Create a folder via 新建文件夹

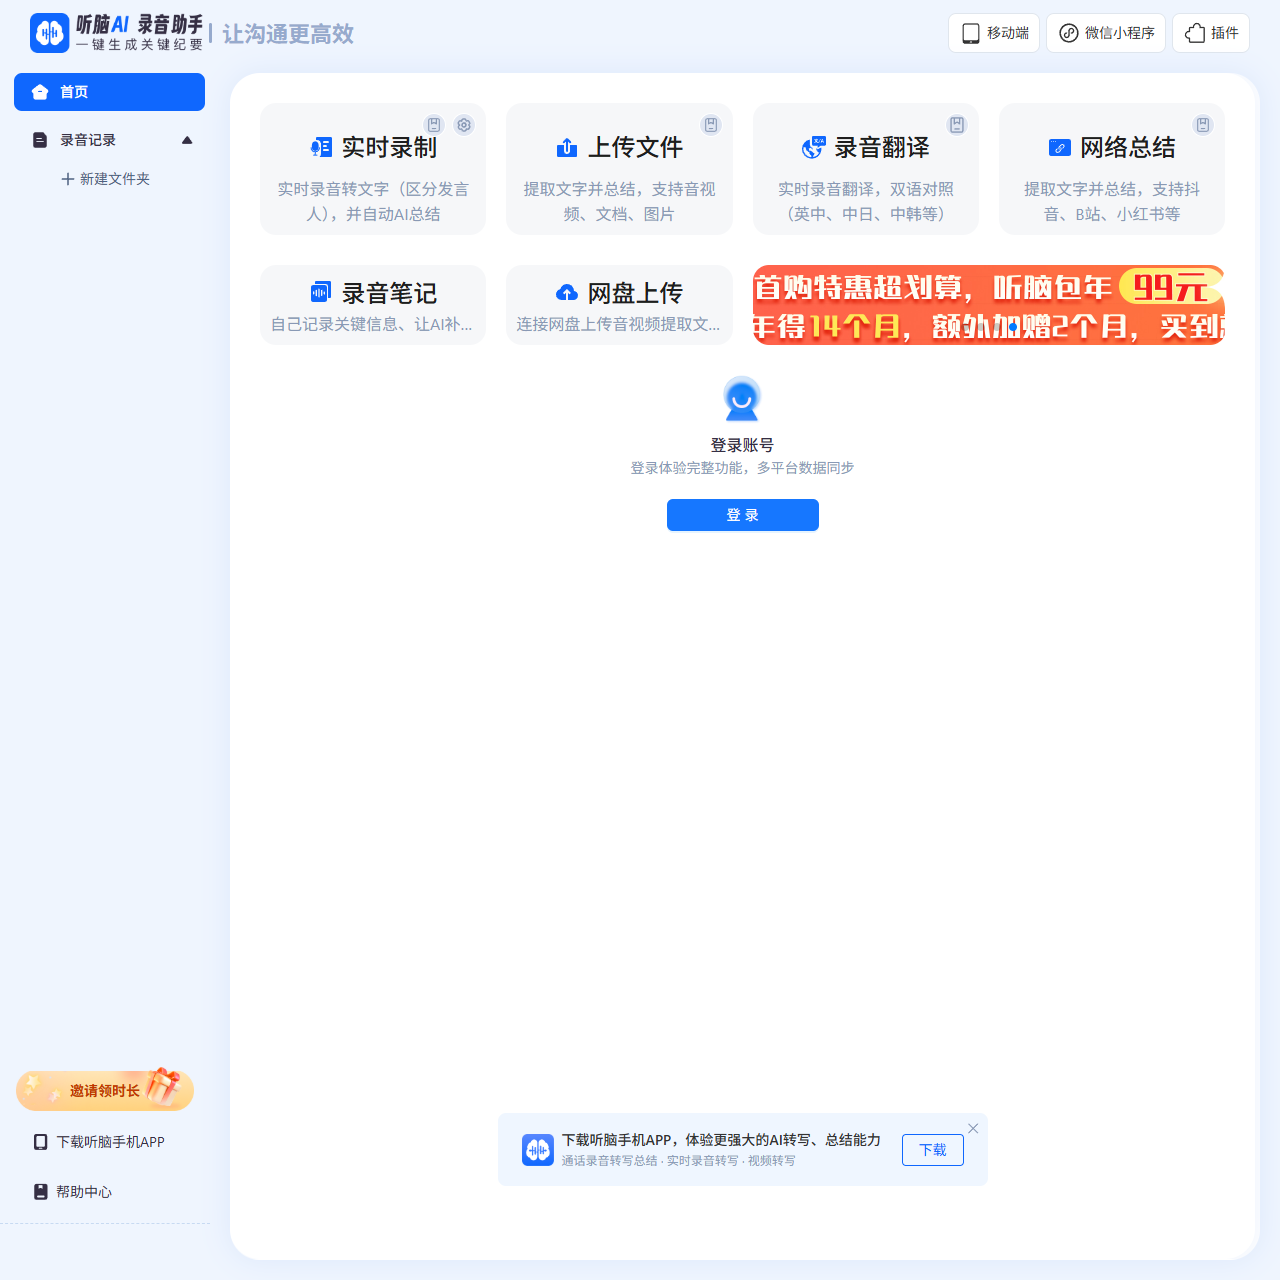(x=107, y=179)
